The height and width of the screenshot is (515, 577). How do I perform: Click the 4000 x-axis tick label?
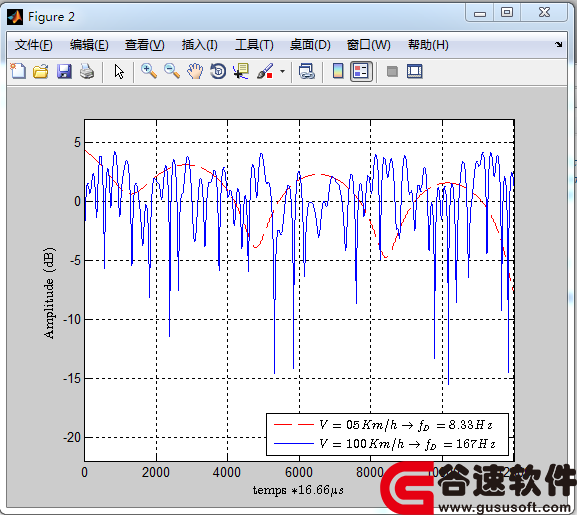point(227,473)
